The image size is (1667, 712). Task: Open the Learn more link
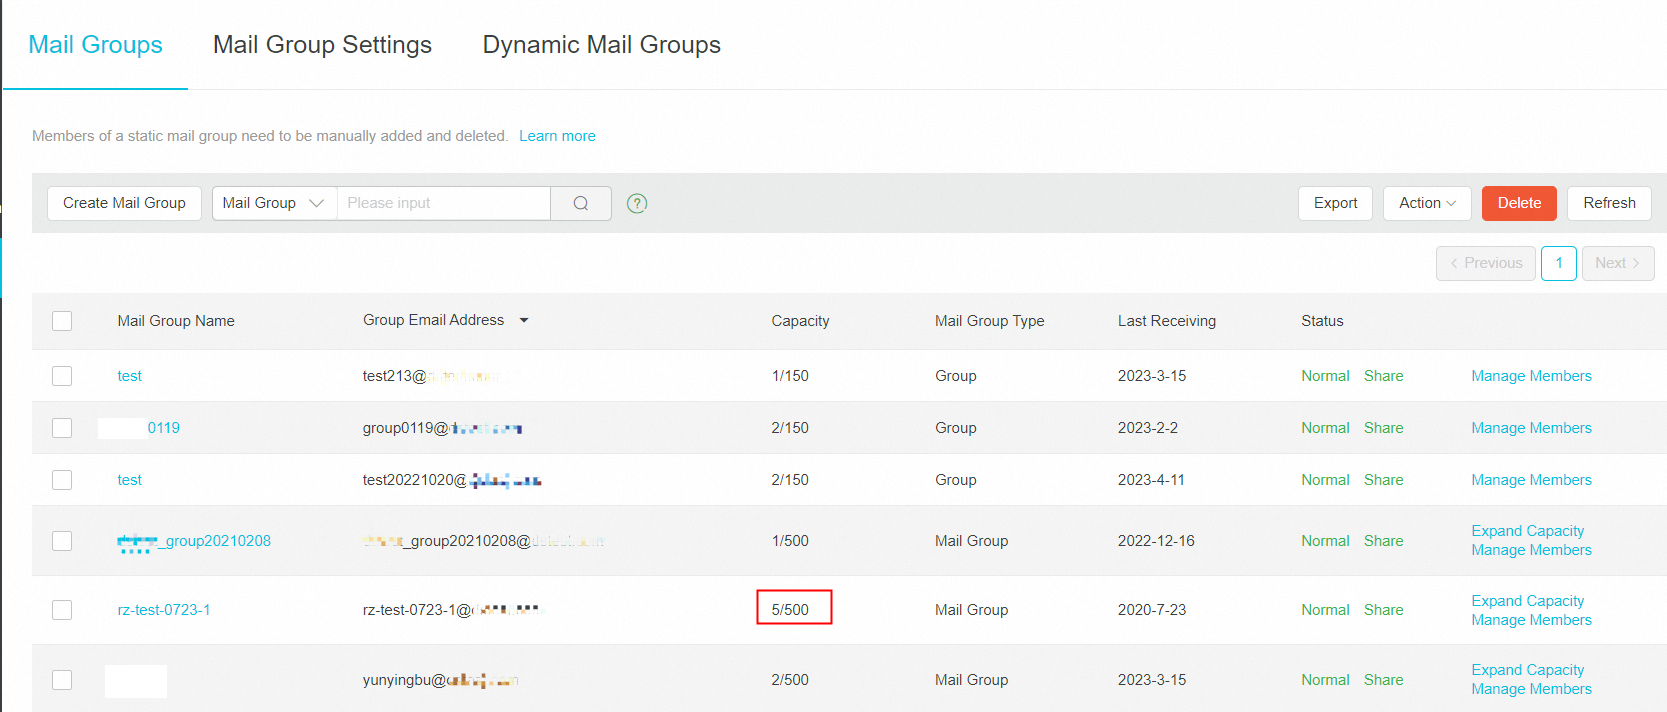(x=557, y=136)
